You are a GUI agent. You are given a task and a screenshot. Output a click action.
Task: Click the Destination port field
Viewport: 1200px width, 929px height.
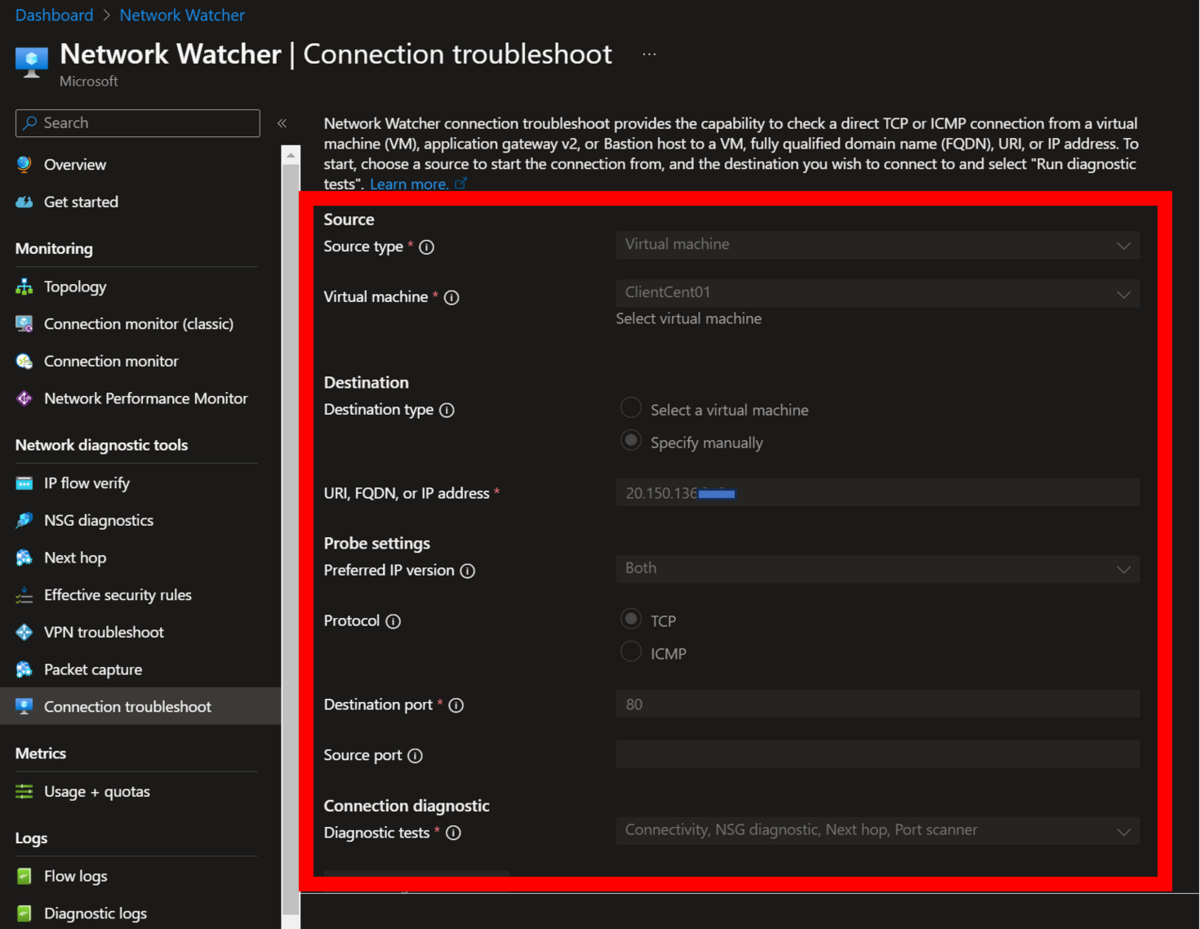[877, 704]
